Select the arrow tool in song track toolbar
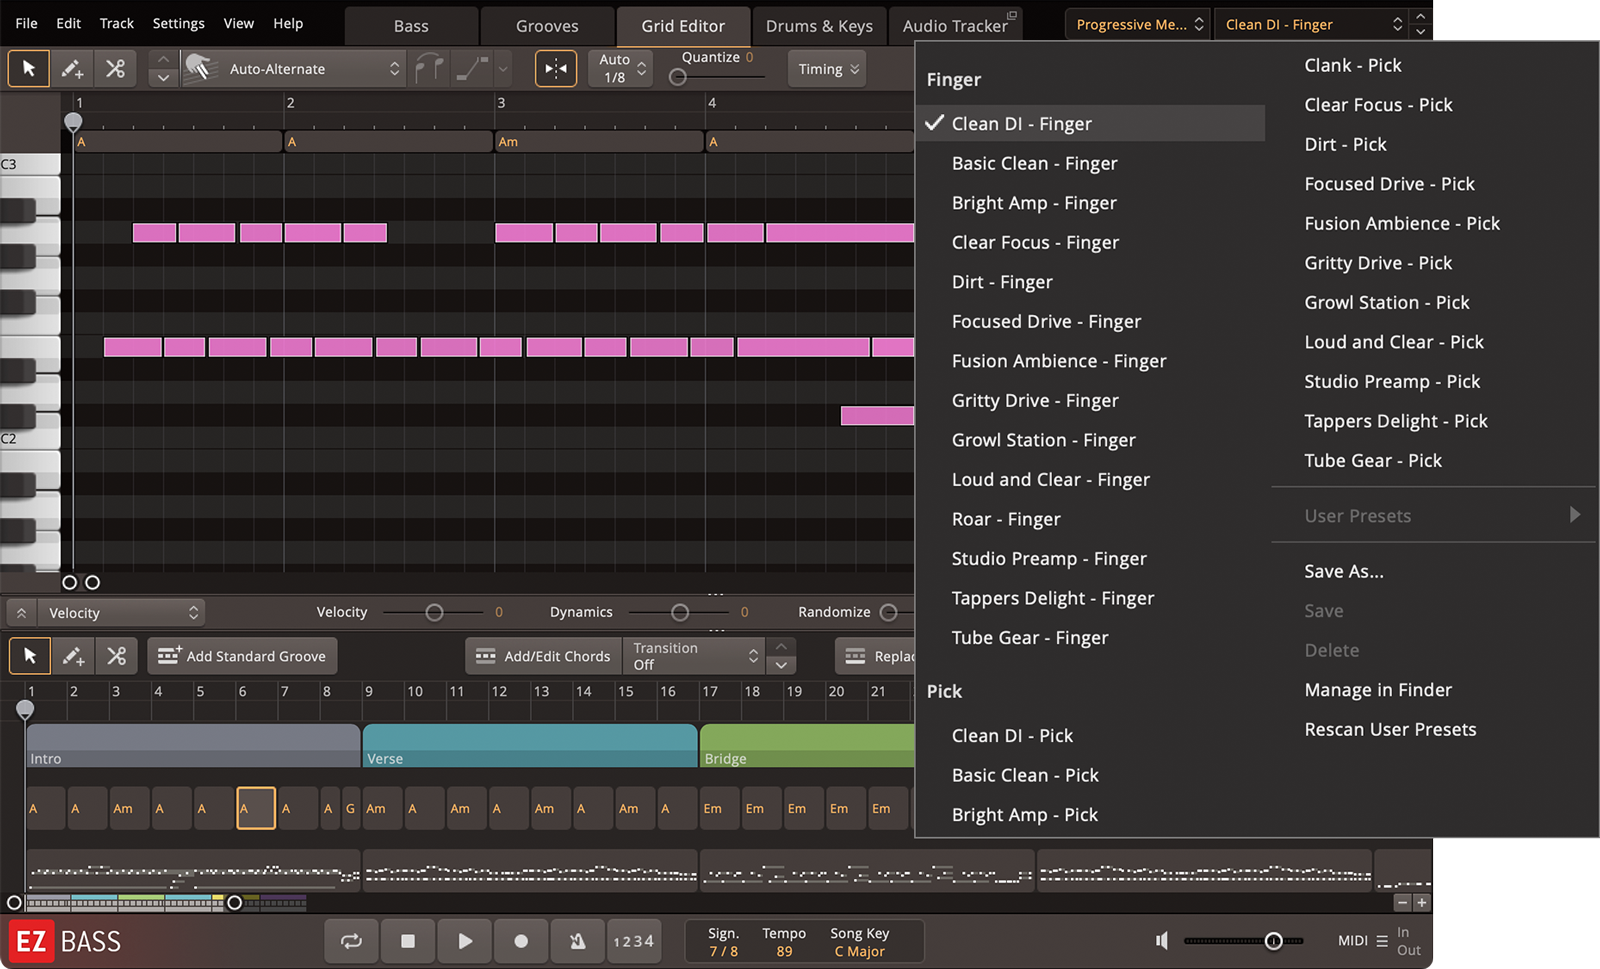 pyautogui.click(x=30, y=656)
